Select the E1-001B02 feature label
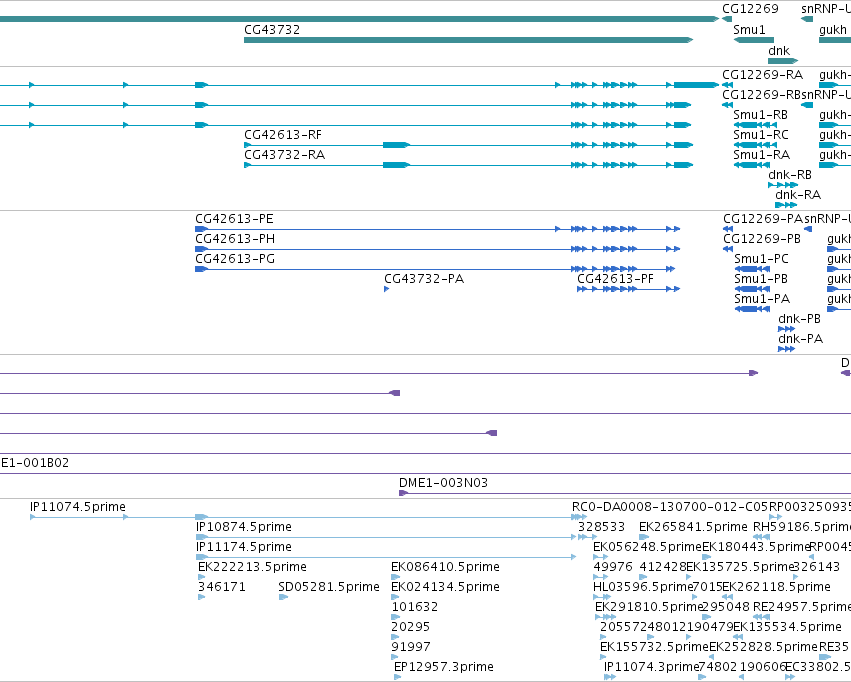This screenshot has width=851, height=682. pos(35,463)
